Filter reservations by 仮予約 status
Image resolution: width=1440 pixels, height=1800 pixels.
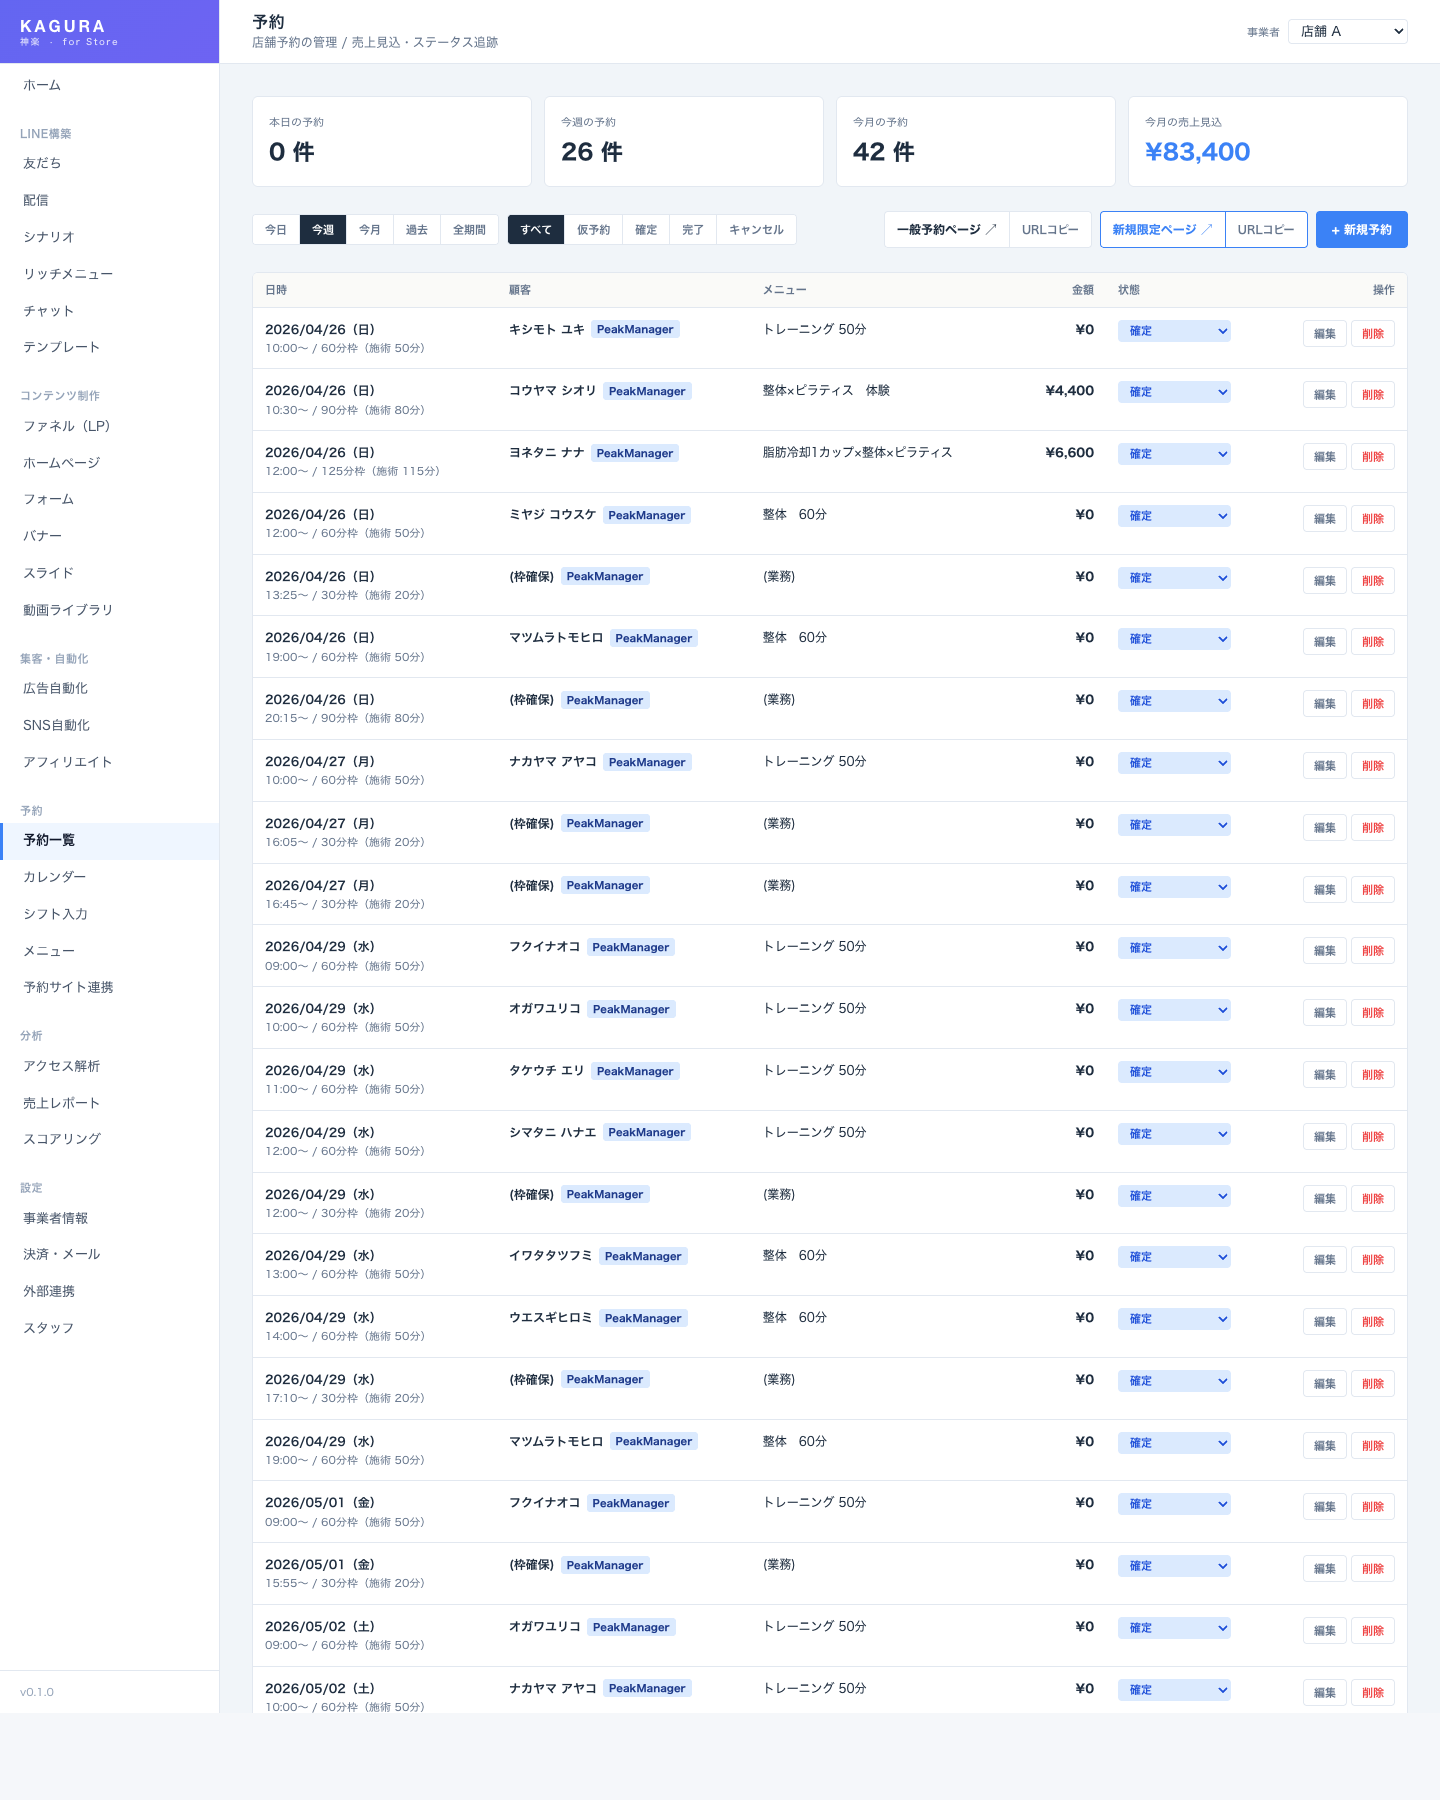(x=593, y=230)
